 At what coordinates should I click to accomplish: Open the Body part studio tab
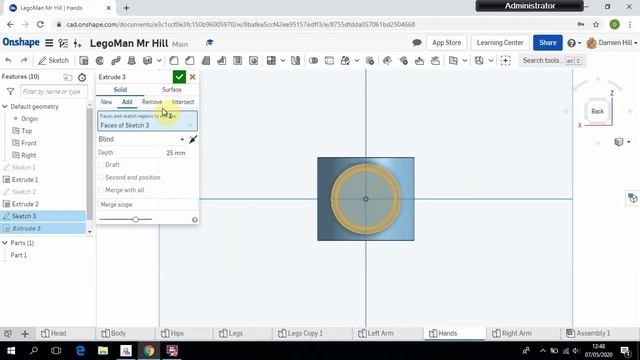point(113,333)
